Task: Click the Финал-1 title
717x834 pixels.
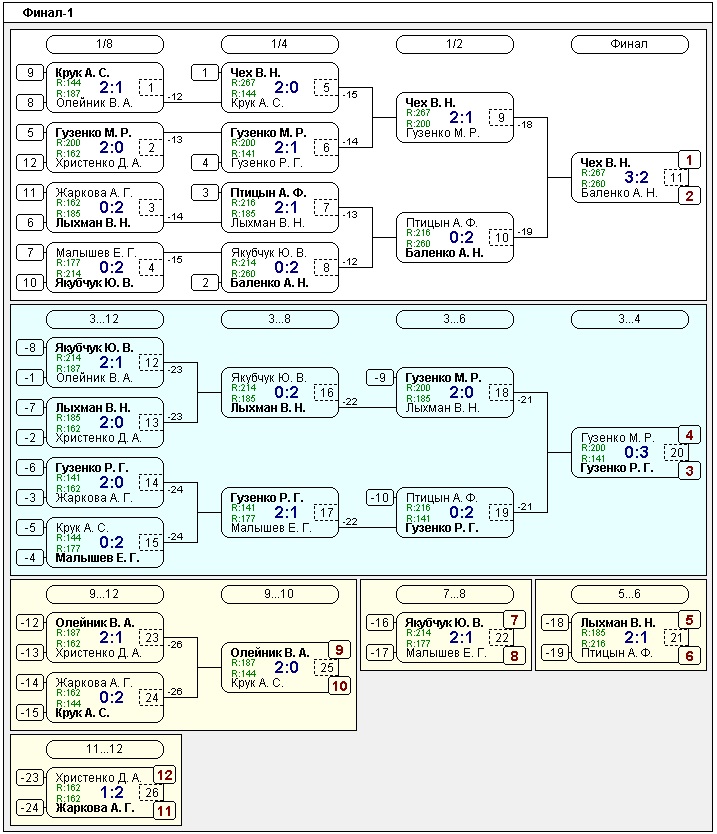Action: (48, 13)
